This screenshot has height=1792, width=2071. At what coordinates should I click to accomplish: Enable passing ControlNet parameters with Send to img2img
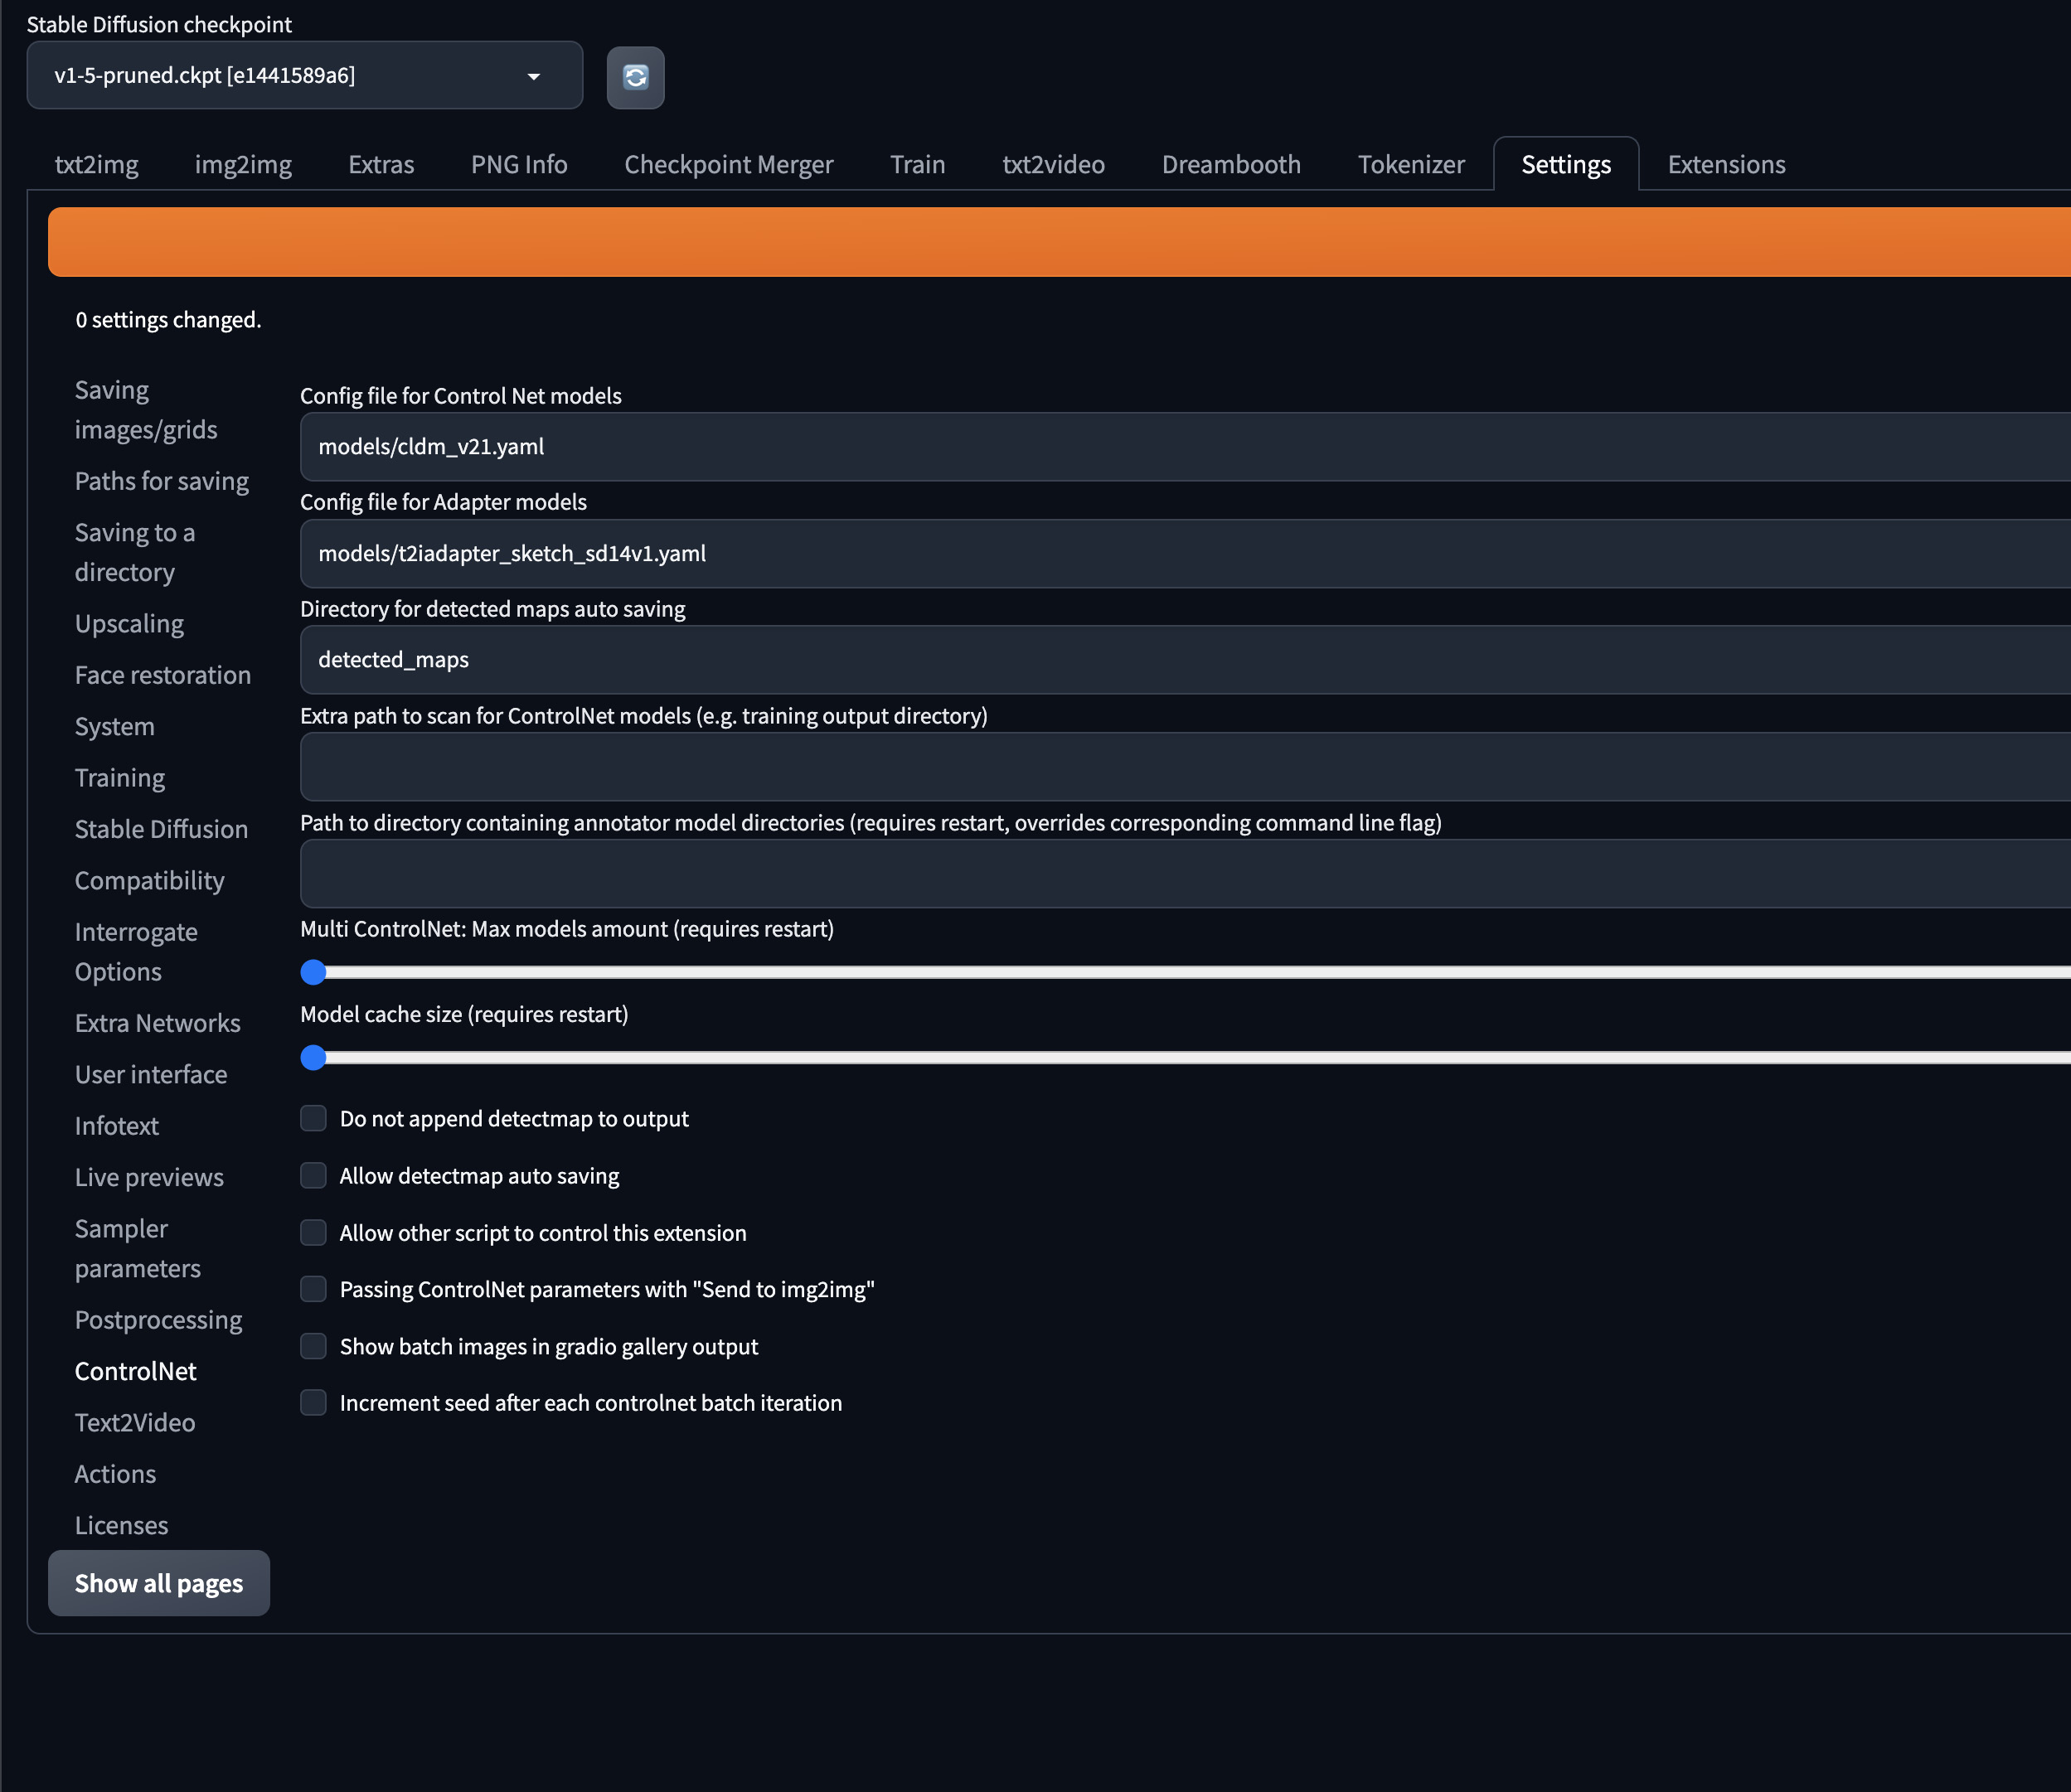tap(313, 1289)
